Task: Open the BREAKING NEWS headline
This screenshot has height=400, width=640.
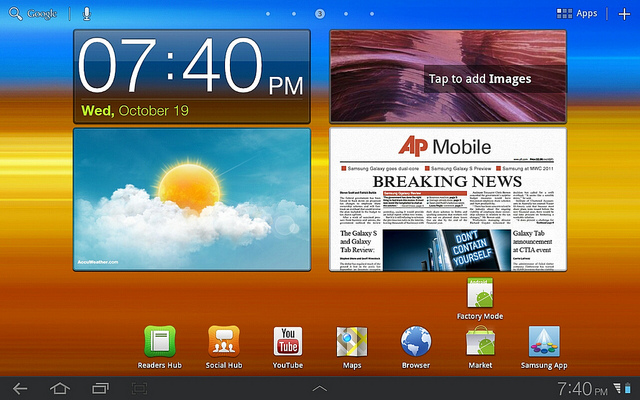Action: tap(447, 181)
